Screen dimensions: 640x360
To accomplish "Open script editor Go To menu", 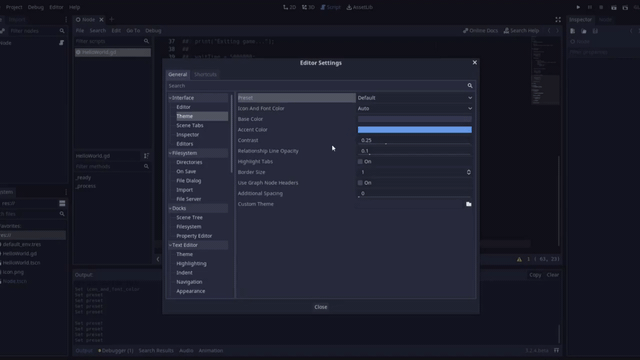I will coord(133,31).
